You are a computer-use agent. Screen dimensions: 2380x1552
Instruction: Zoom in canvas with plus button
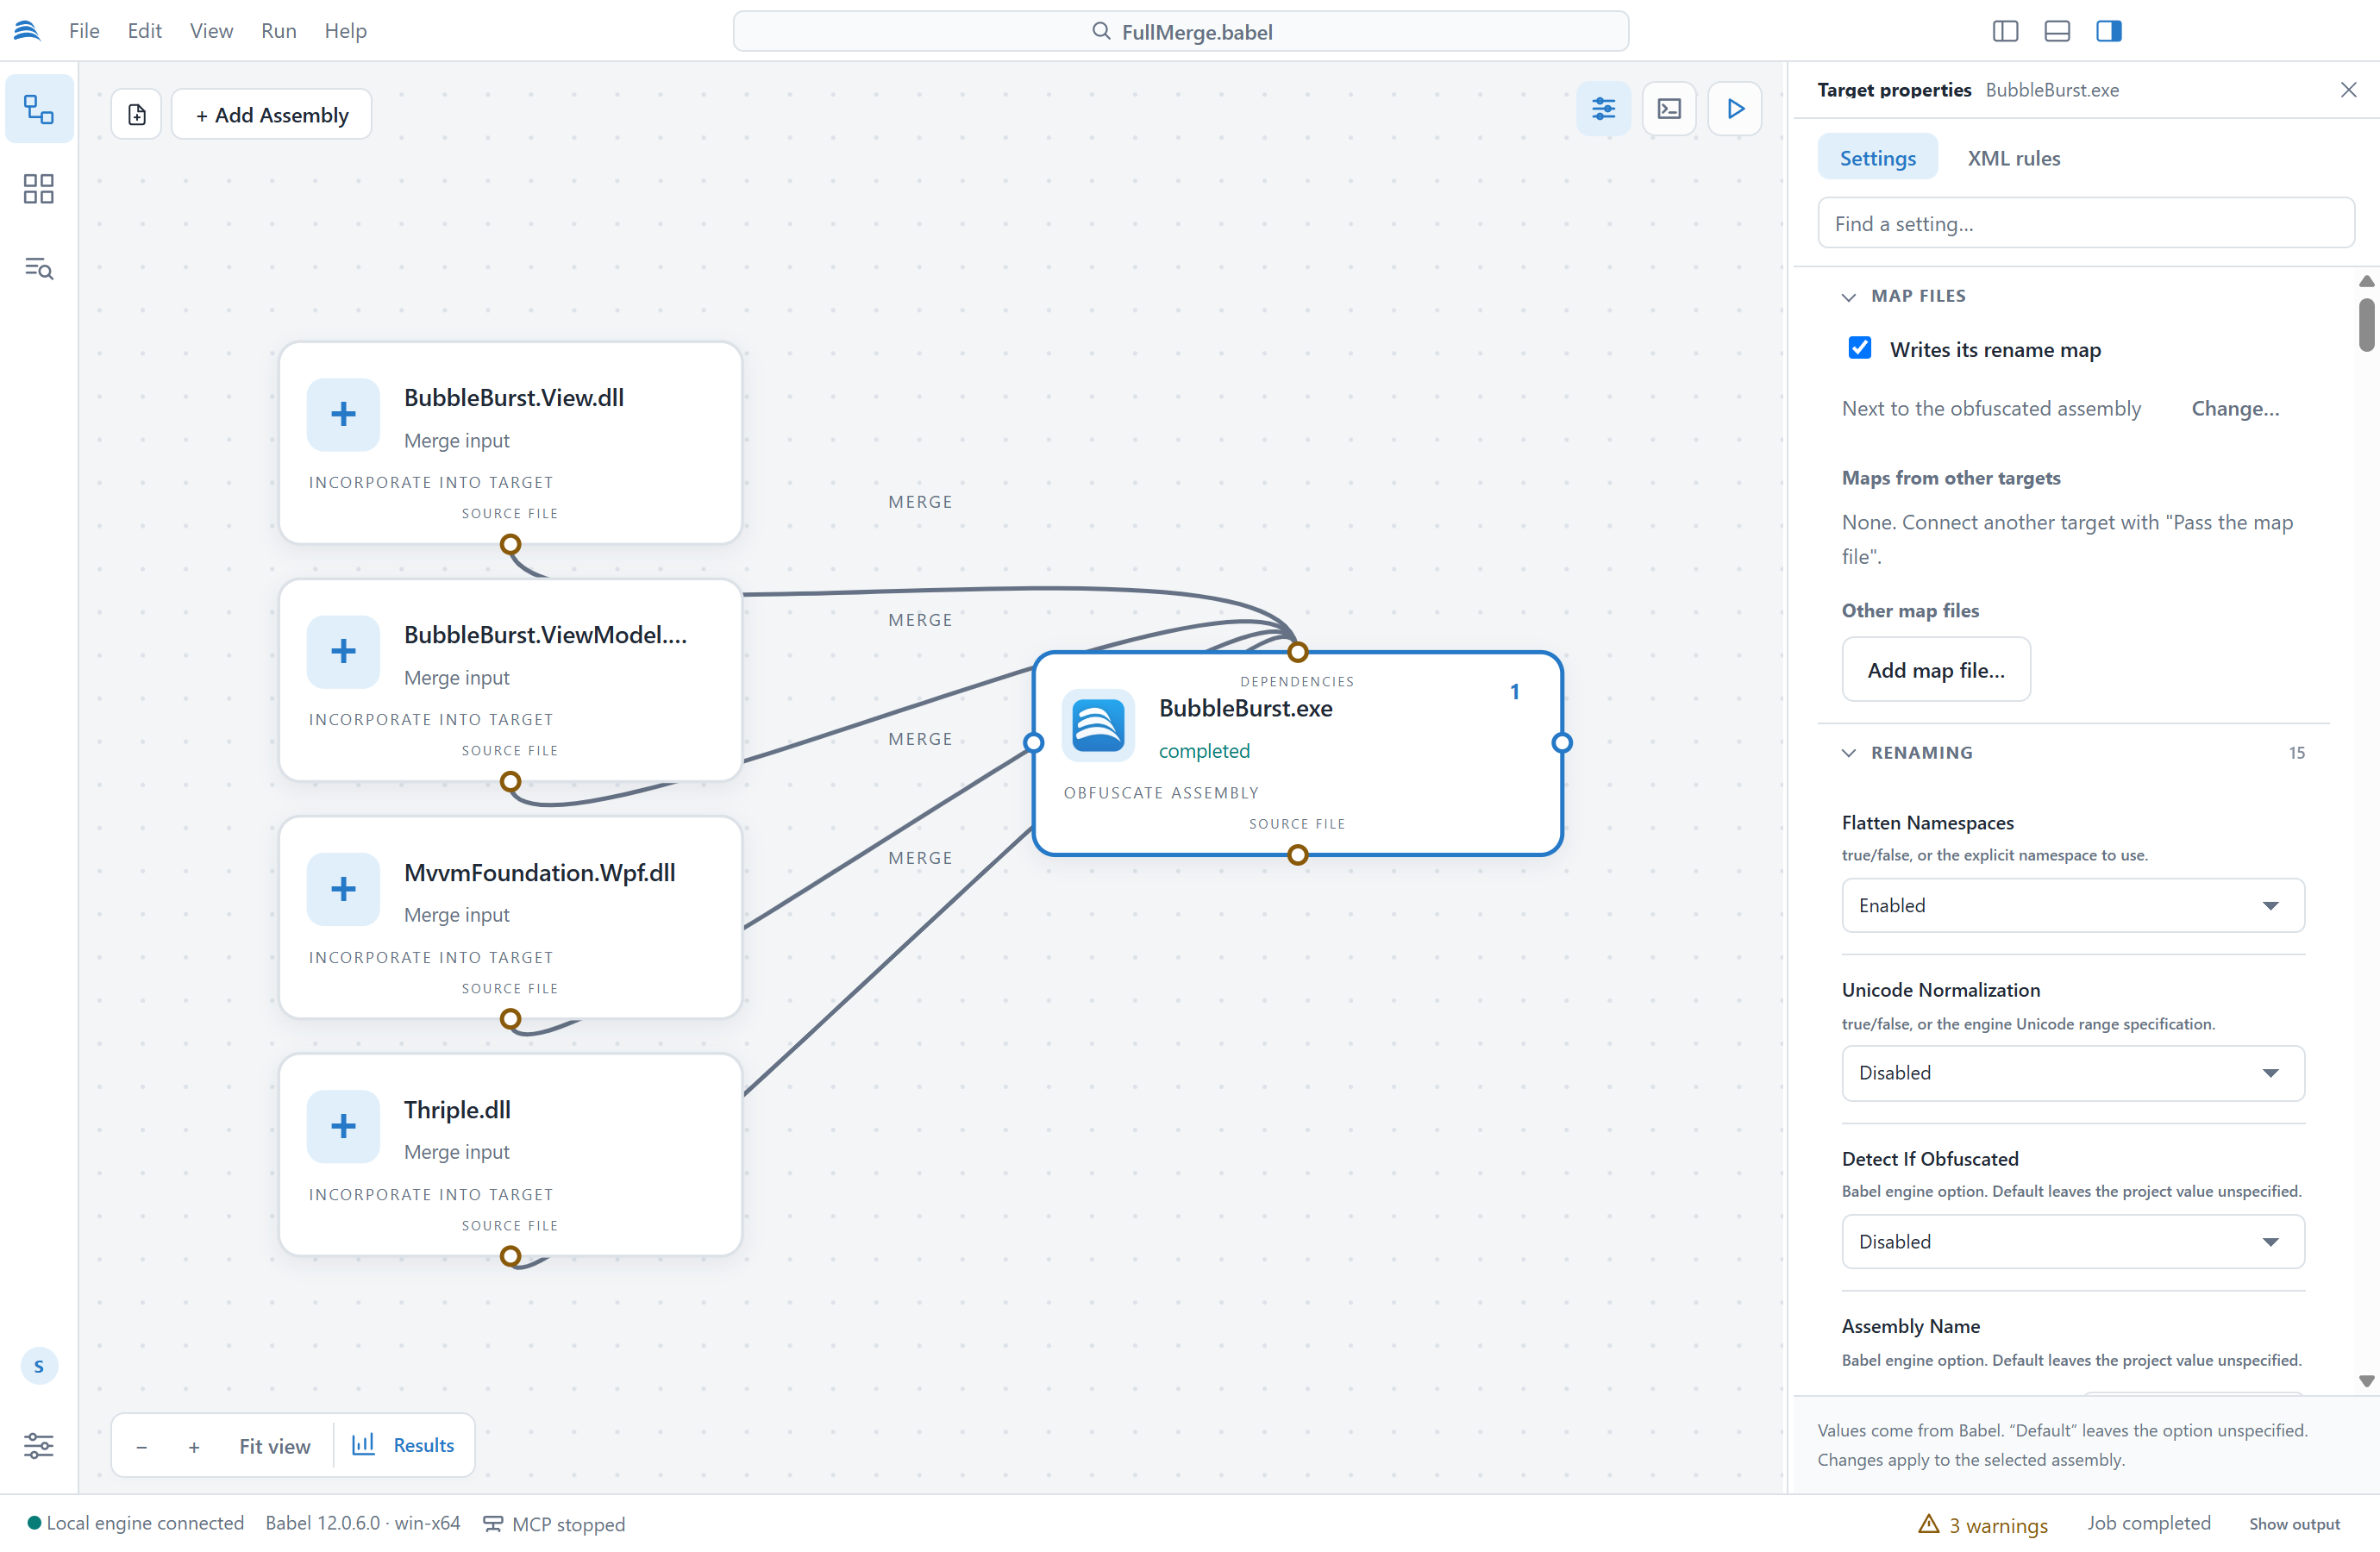[194, 1446]
